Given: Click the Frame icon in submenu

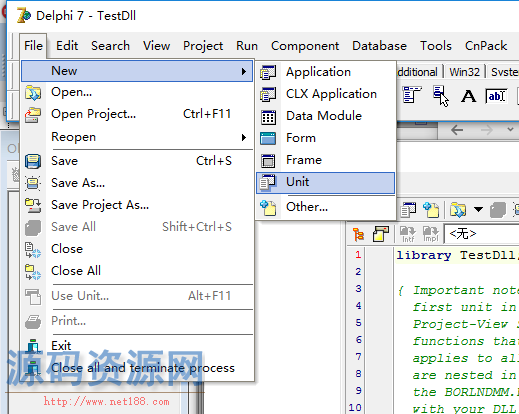Looking at the screenshot, I should (x=268, y=161).
